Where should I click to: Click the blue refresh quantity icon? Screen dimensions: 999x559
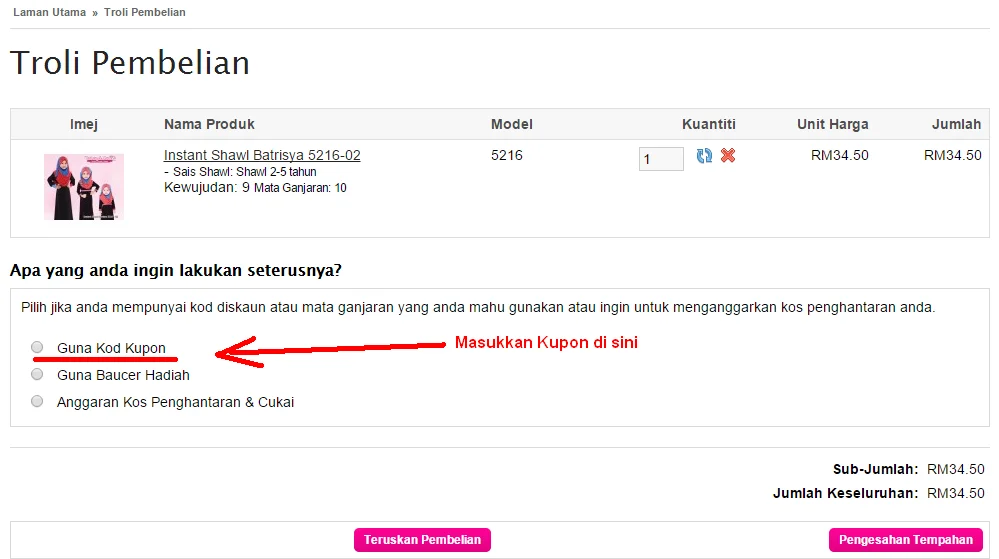704,156
